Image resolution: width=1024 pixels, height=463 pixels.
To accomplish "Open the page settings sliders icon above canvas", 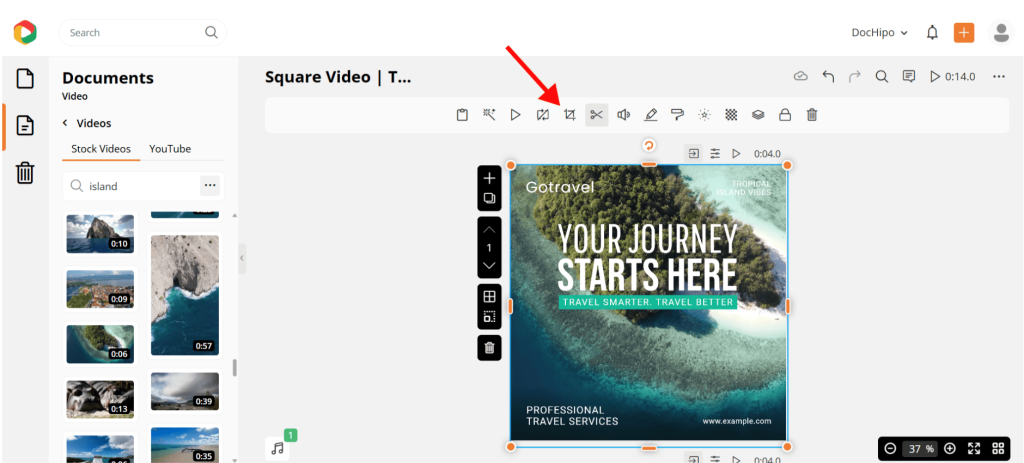I will coord(716,153).
